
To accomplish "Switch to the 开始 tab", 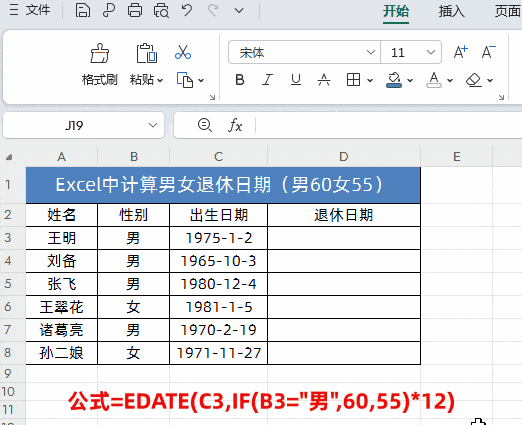I will [x=396, y=11].
